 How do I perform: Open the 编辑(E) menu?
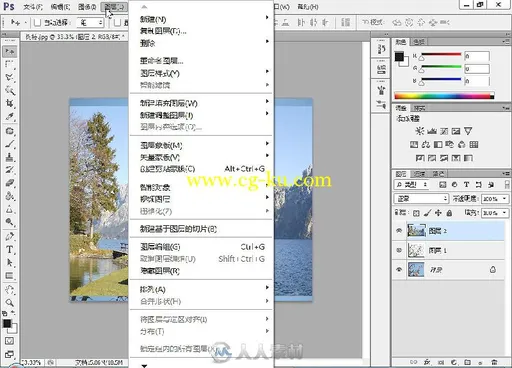point(60,7)
